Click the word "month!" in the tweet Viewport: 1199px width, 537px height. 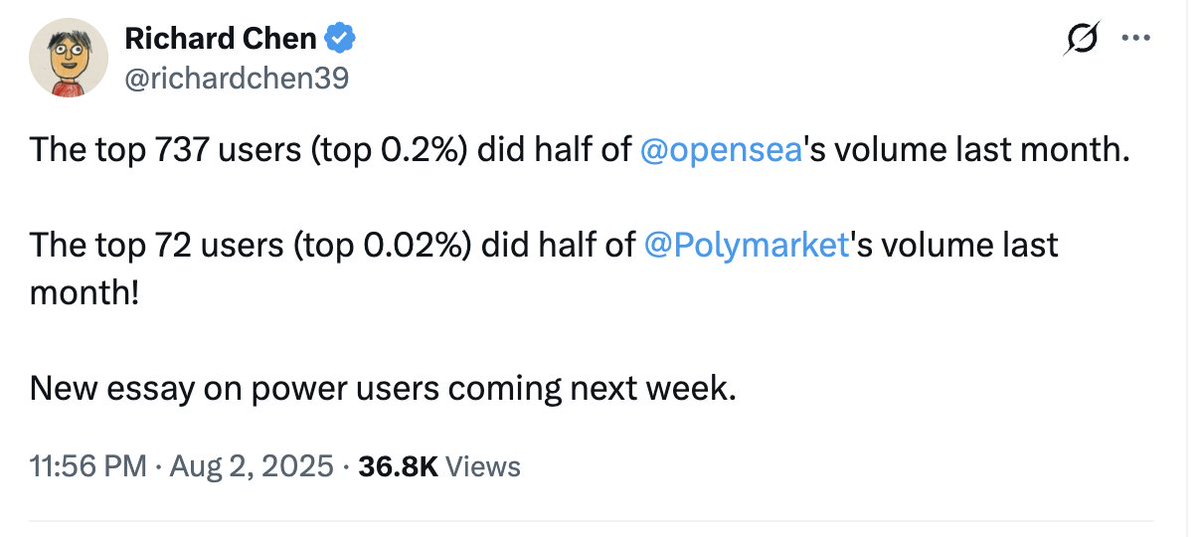[x=86, y=293]
